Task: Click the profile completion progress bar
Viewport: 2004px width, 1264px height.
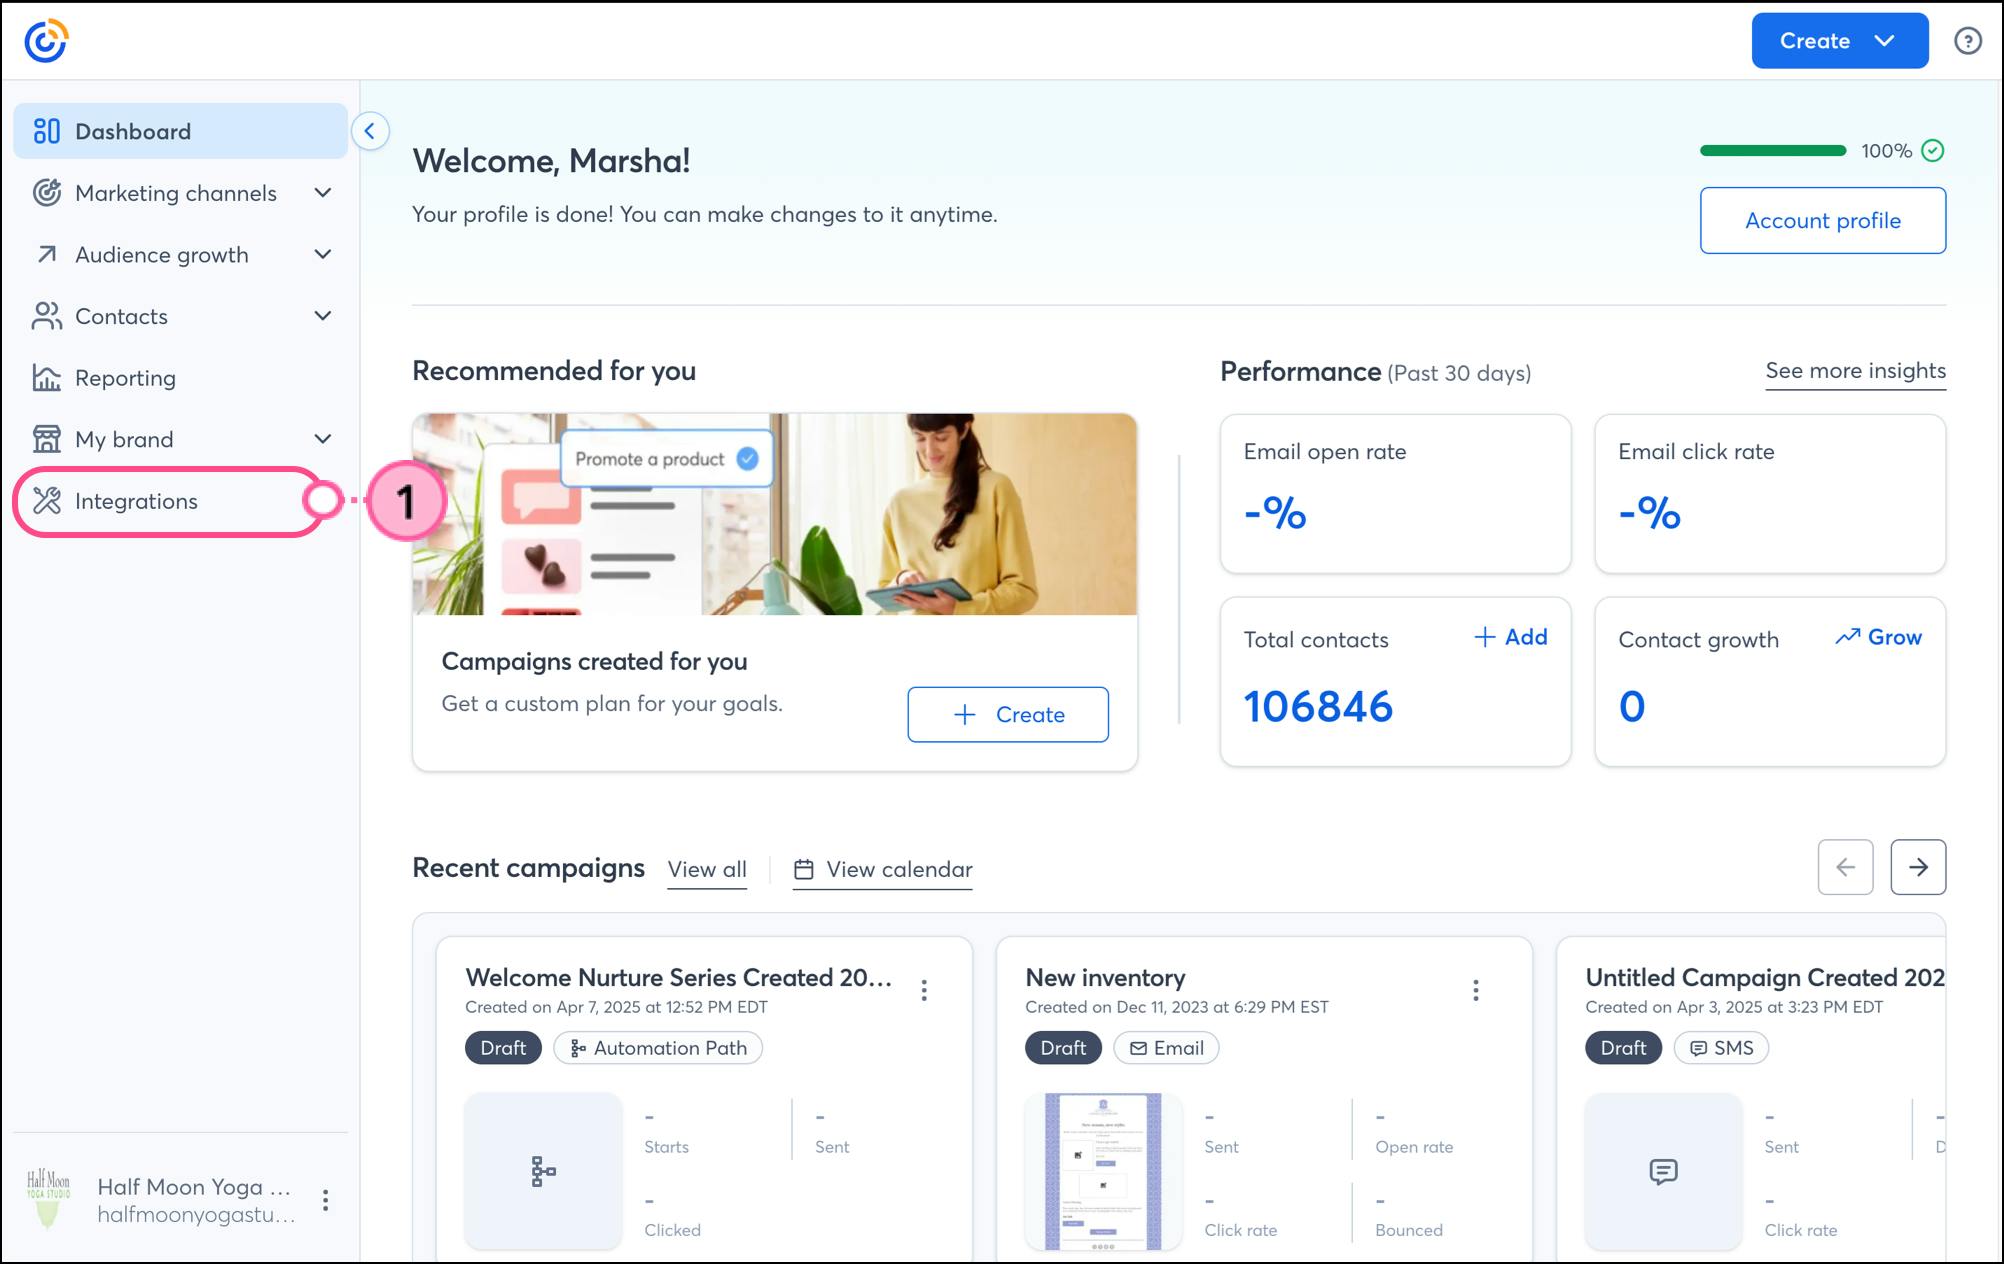Action: click(x=1773, y=151)
